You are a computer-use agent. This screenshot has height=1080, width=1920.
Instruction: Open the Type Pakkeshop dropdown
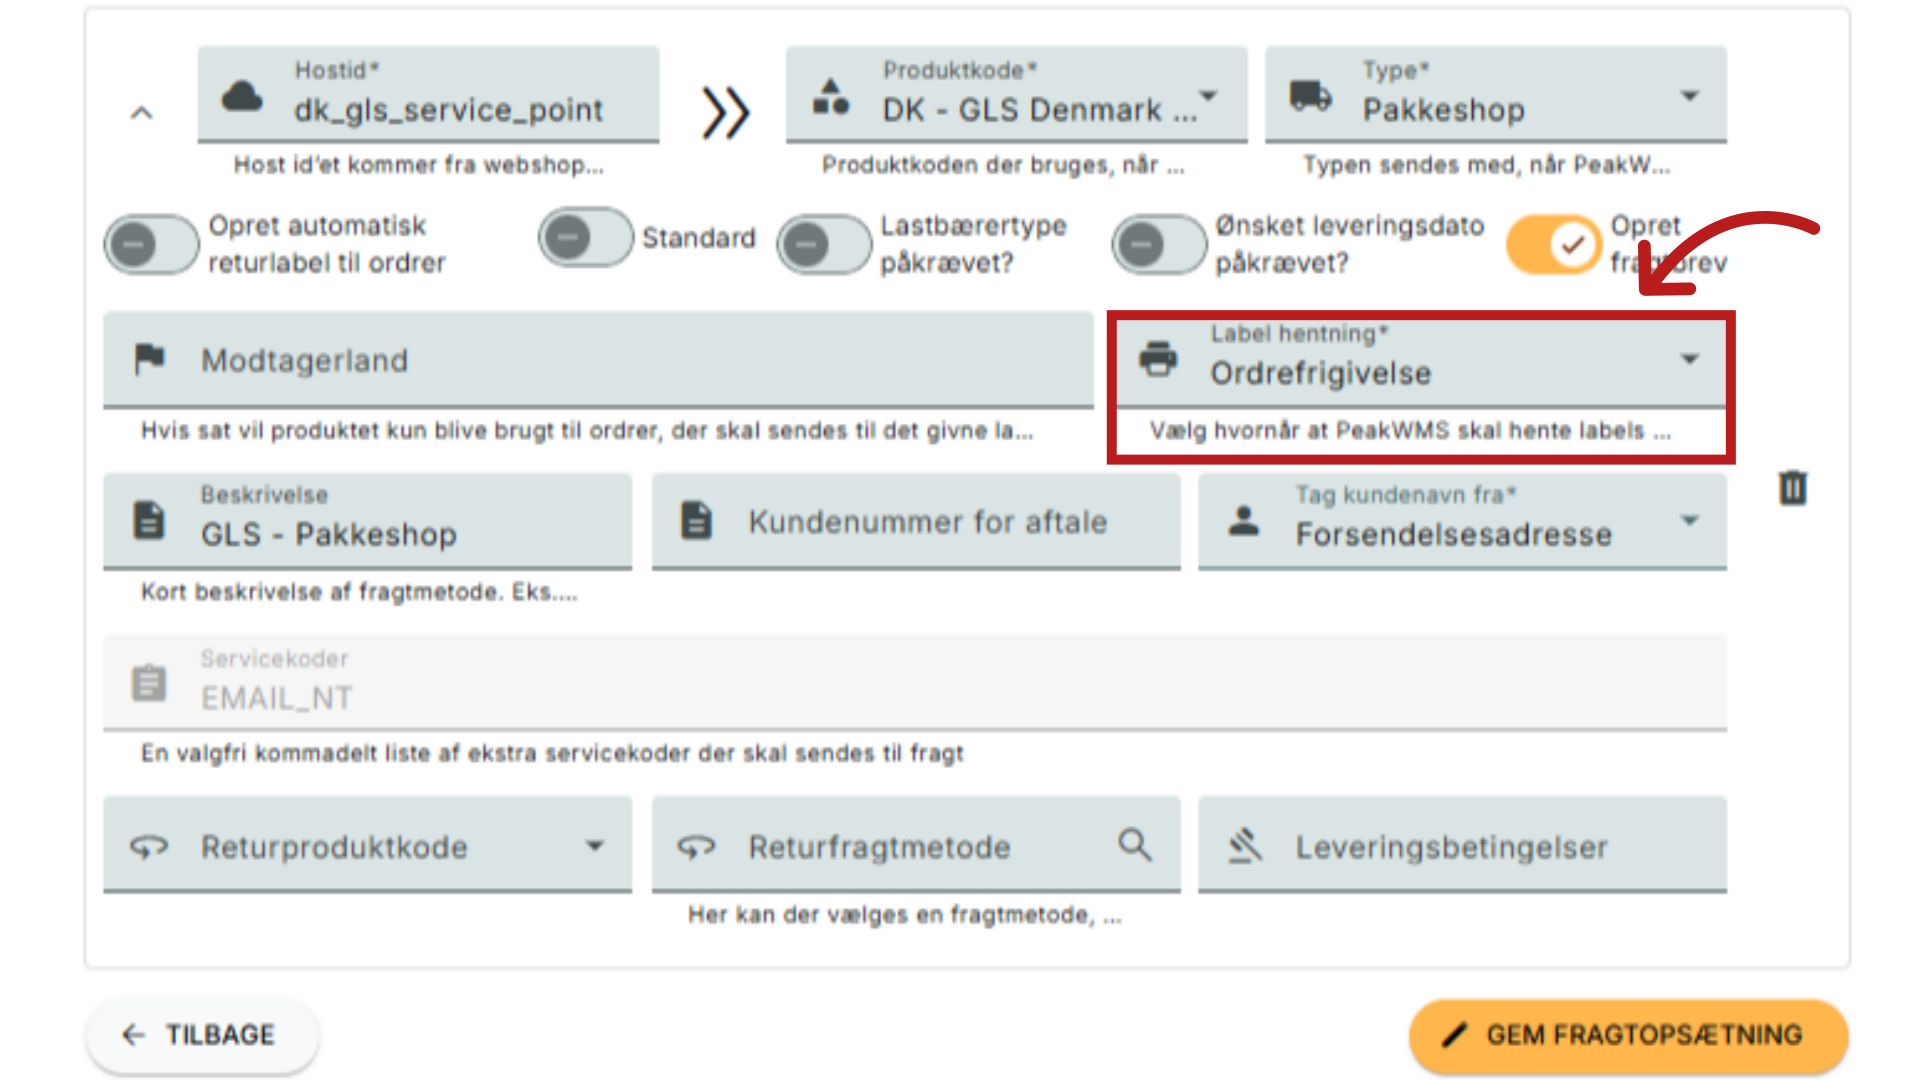(x=1689, y=97)
